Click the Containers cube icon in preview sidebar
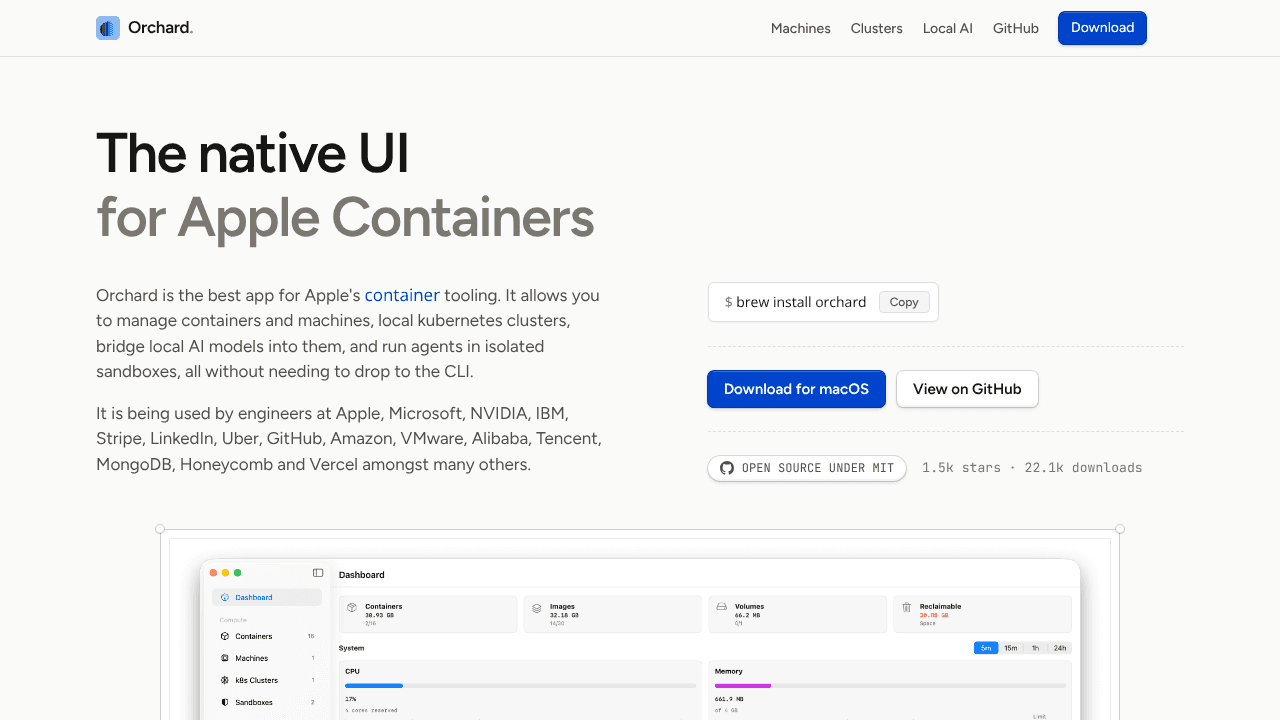 [x=225, y=637]
